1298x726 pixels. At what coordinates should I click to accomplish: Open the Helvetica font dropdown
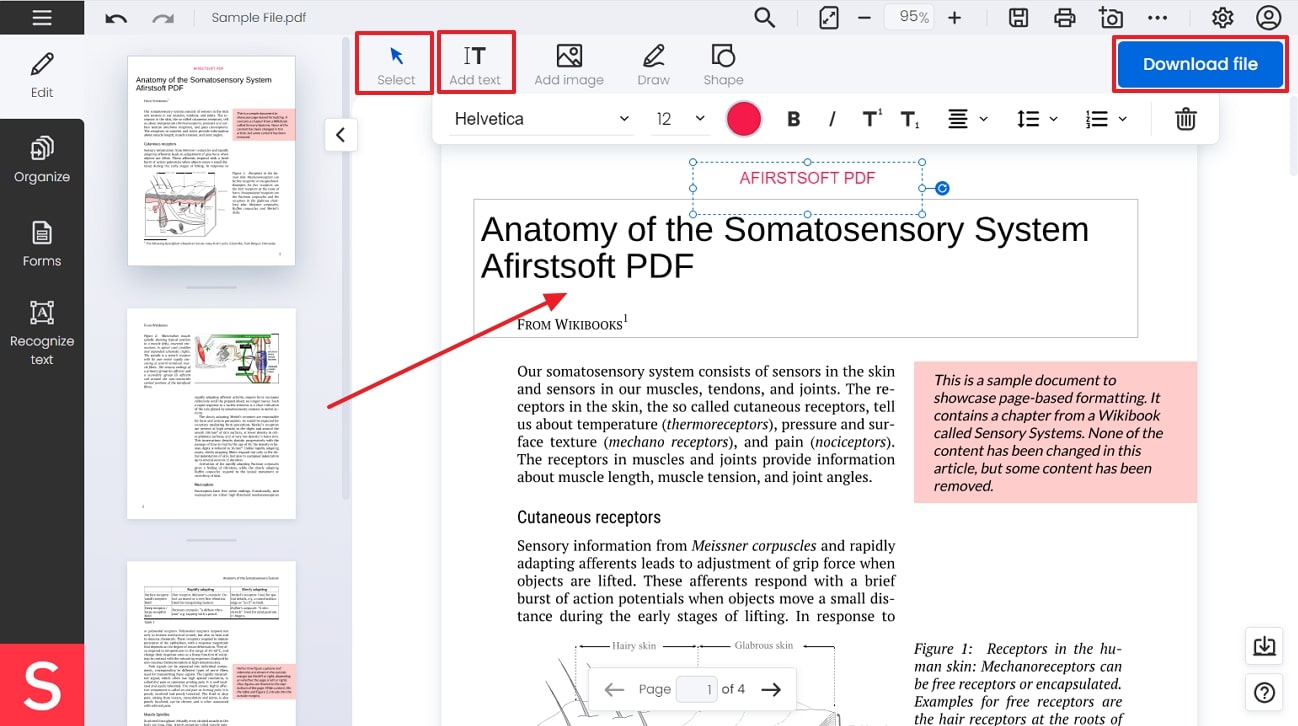(x=541, y=119)
